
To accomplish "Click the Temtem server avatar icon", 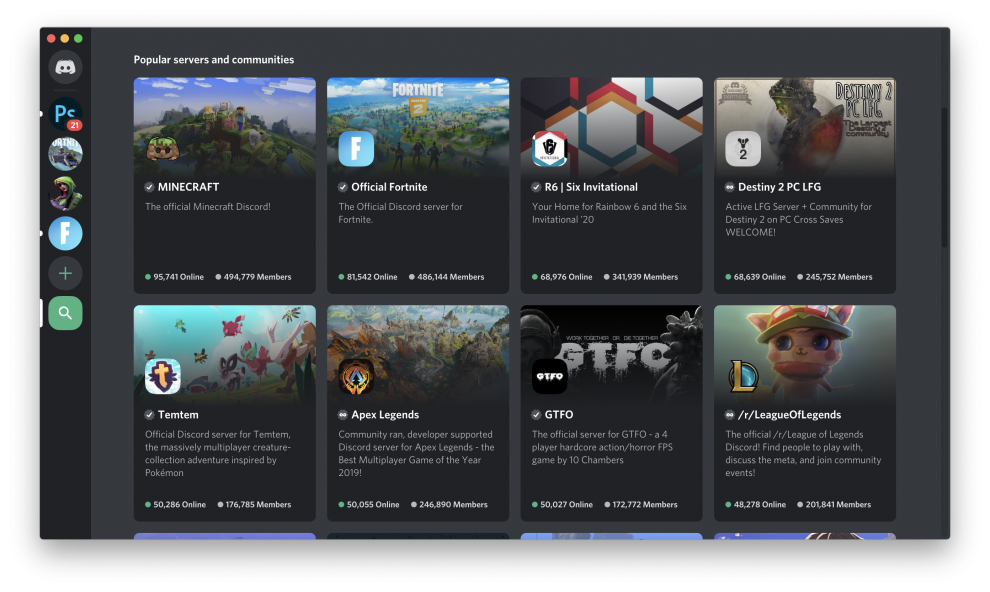I will point(163,377).
